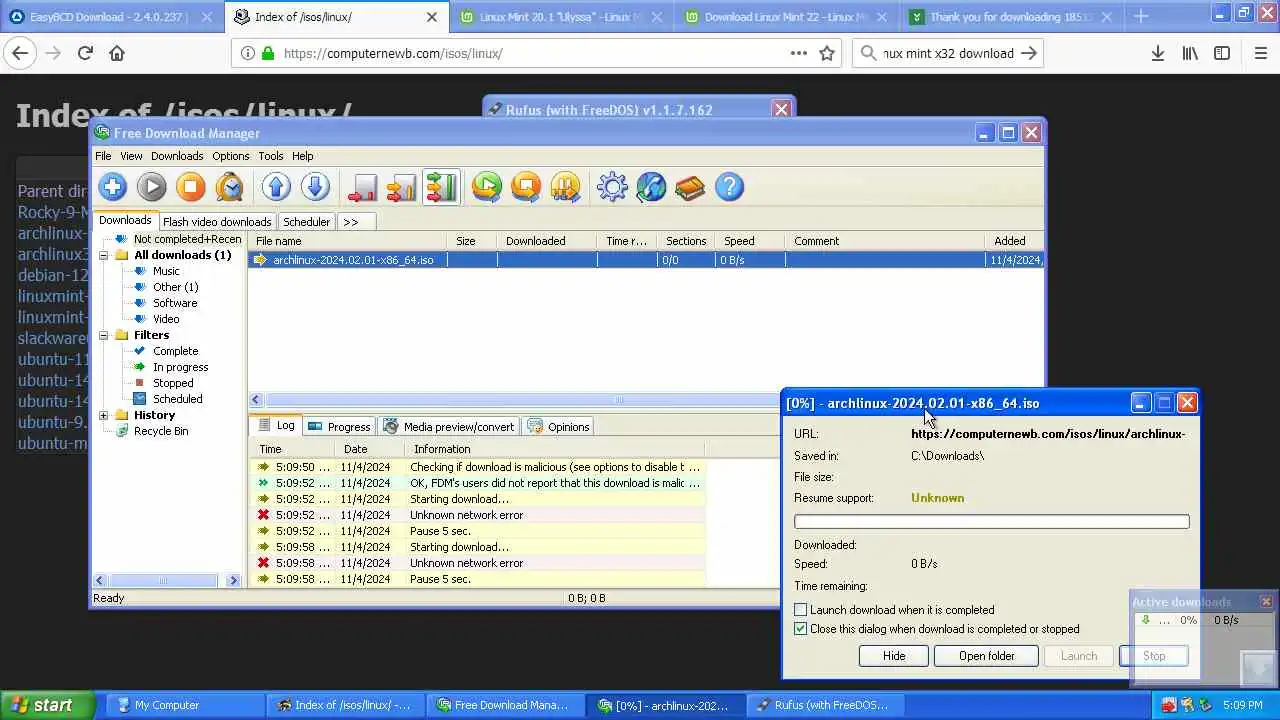The height and width of the screenshot is (720, 1280).
Task: Click the Stop button in download dialog
Action: (x=1154, y=656)
